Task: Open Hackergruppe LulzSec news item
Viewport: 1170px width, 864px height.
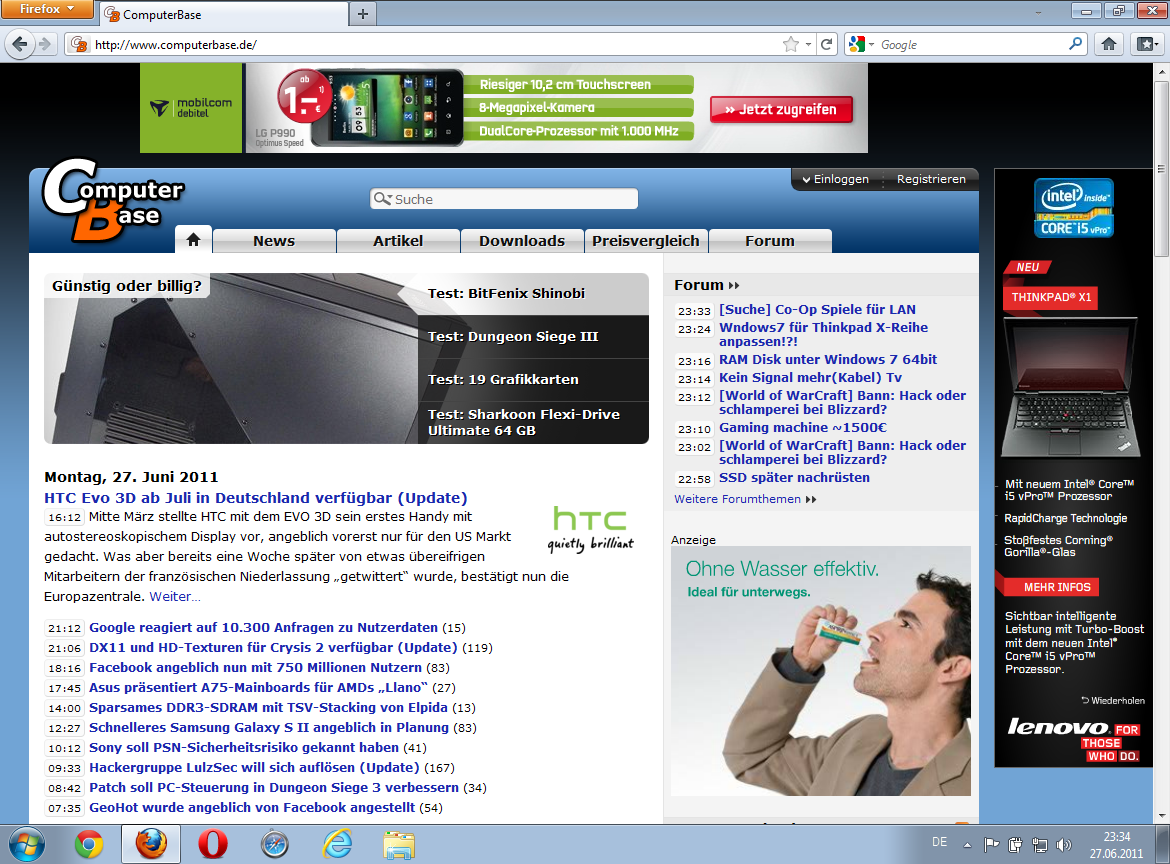Action: tap(254, 767)
